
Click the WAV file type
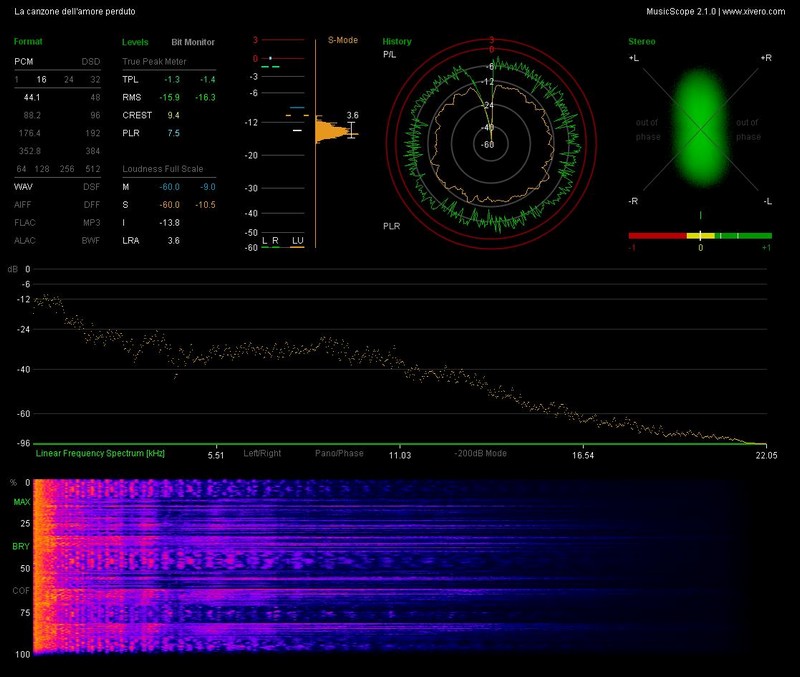pyautogui.click(x=23, y=187)
